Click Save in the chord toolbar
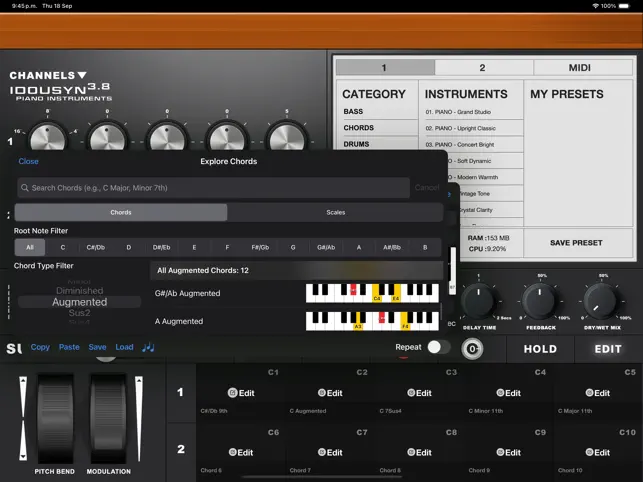643x482 pixels. pos(97,347)
